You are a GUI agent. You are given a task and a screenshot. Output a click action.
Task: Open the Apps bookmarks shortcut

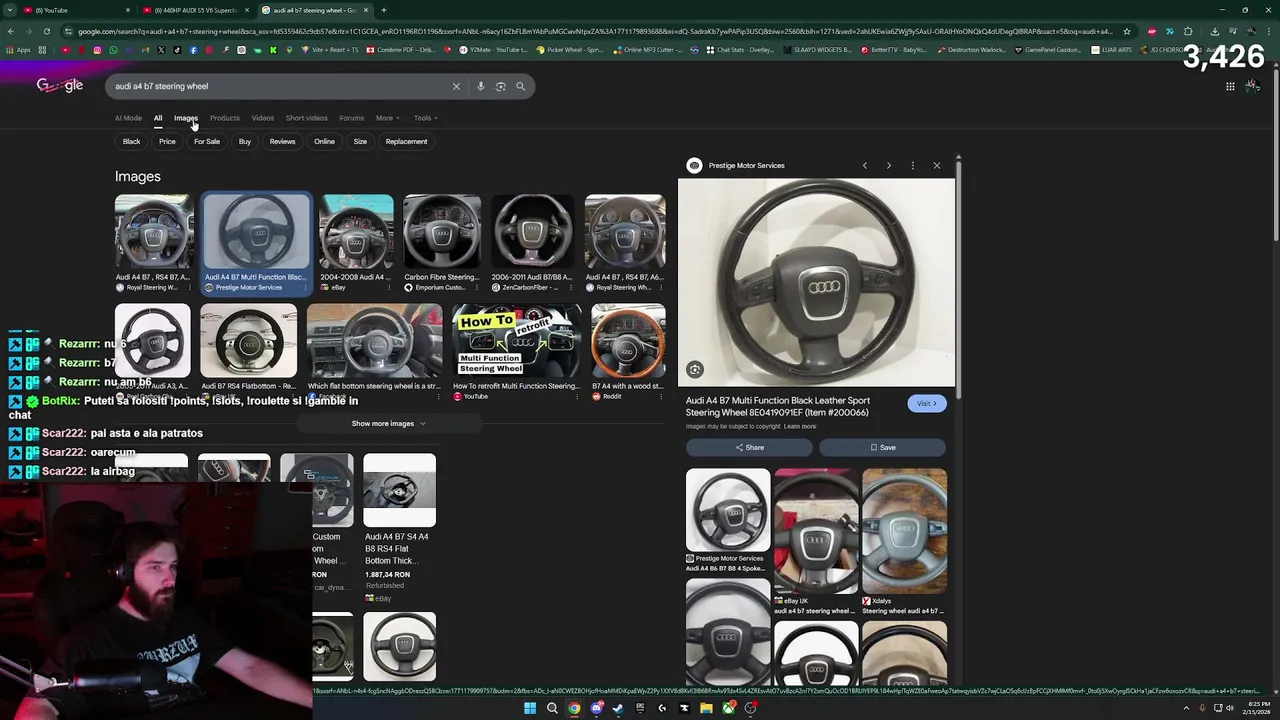(x=19, y=50)
